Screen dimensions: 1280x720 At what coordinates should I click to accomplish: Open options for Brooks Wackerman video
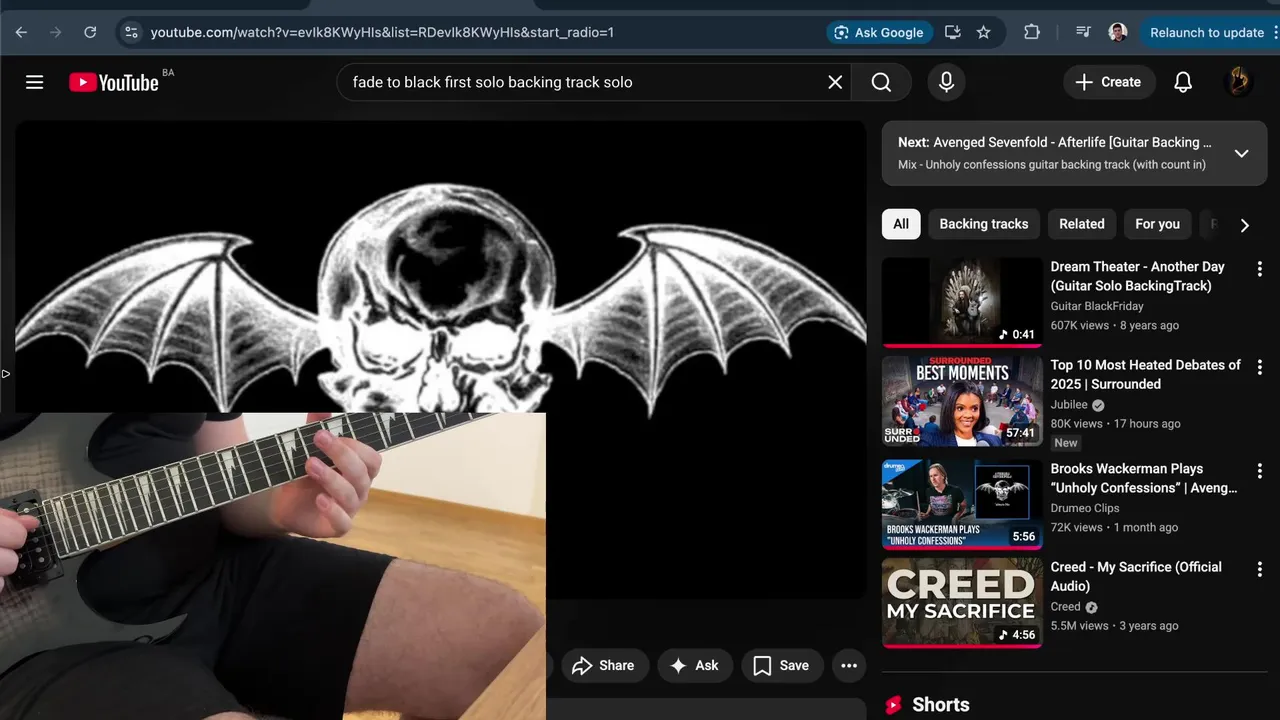1260,471
